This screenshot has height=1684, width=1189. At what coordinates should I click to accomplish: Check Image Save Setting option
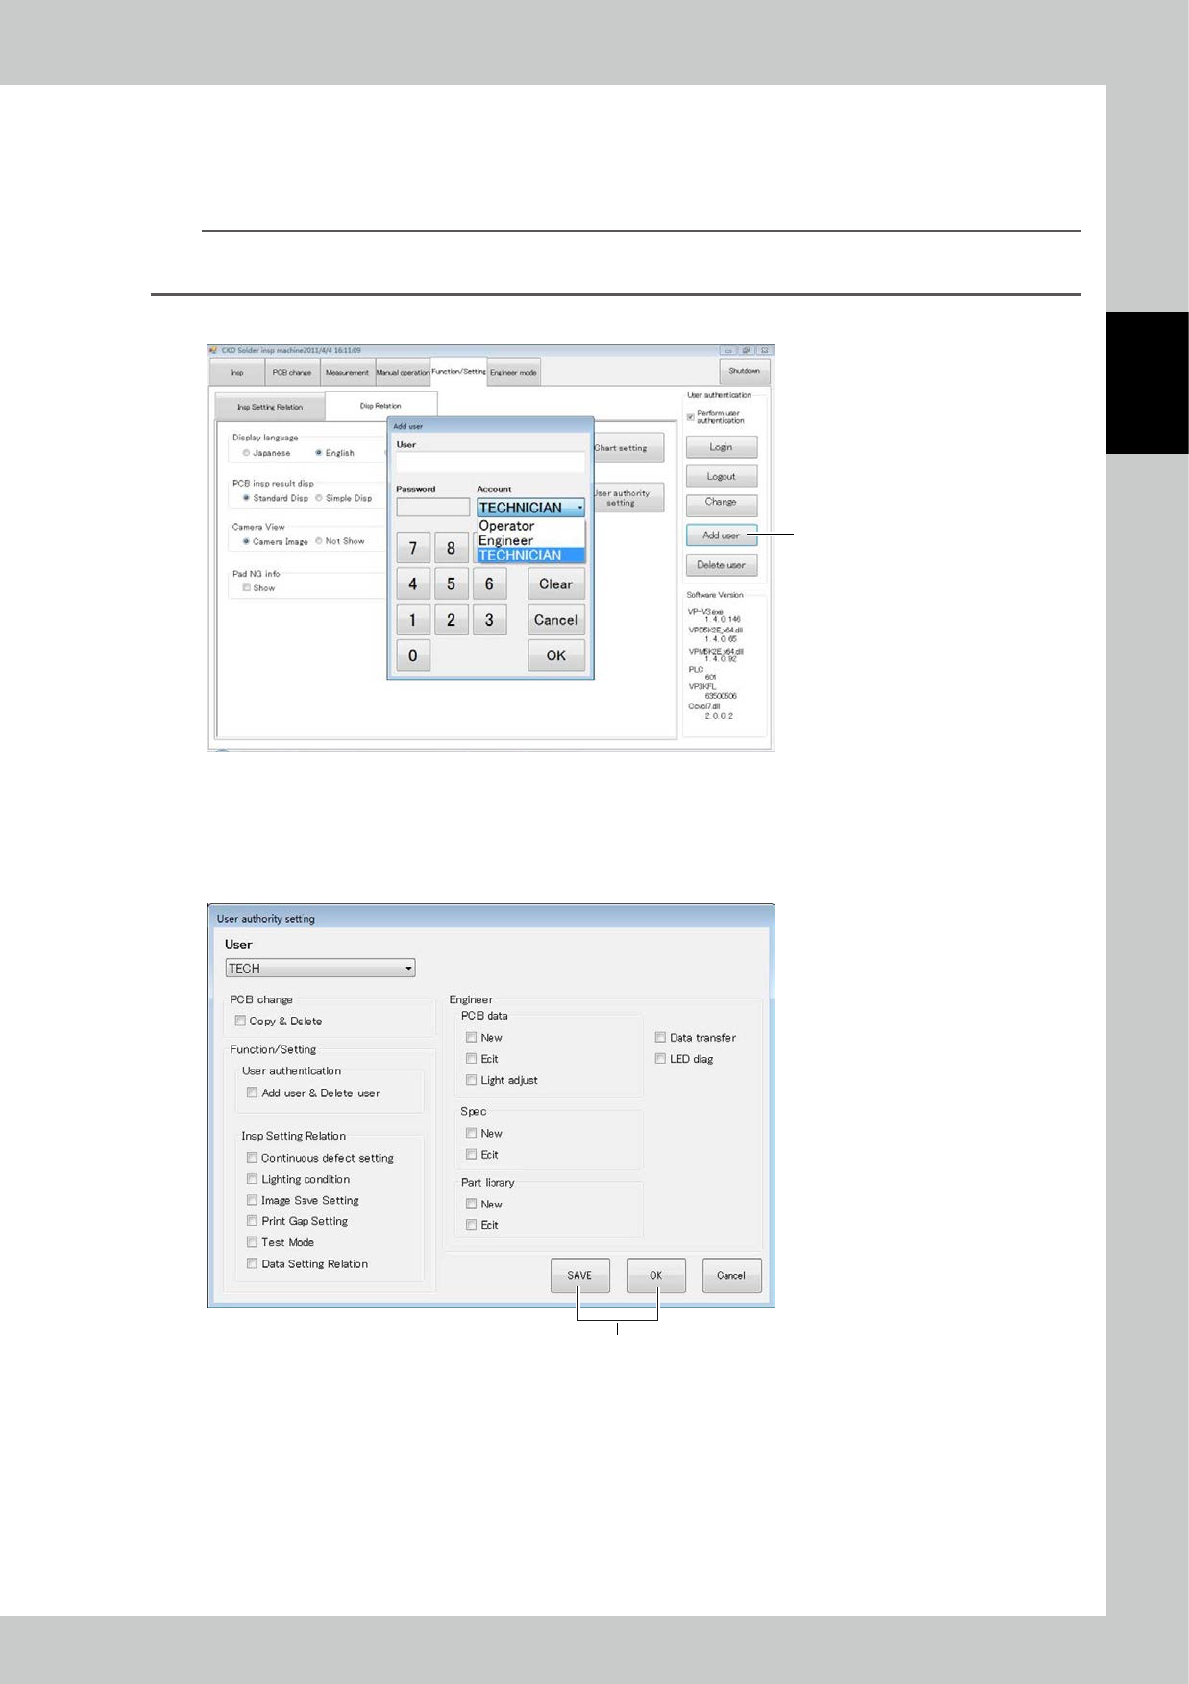252,1200
